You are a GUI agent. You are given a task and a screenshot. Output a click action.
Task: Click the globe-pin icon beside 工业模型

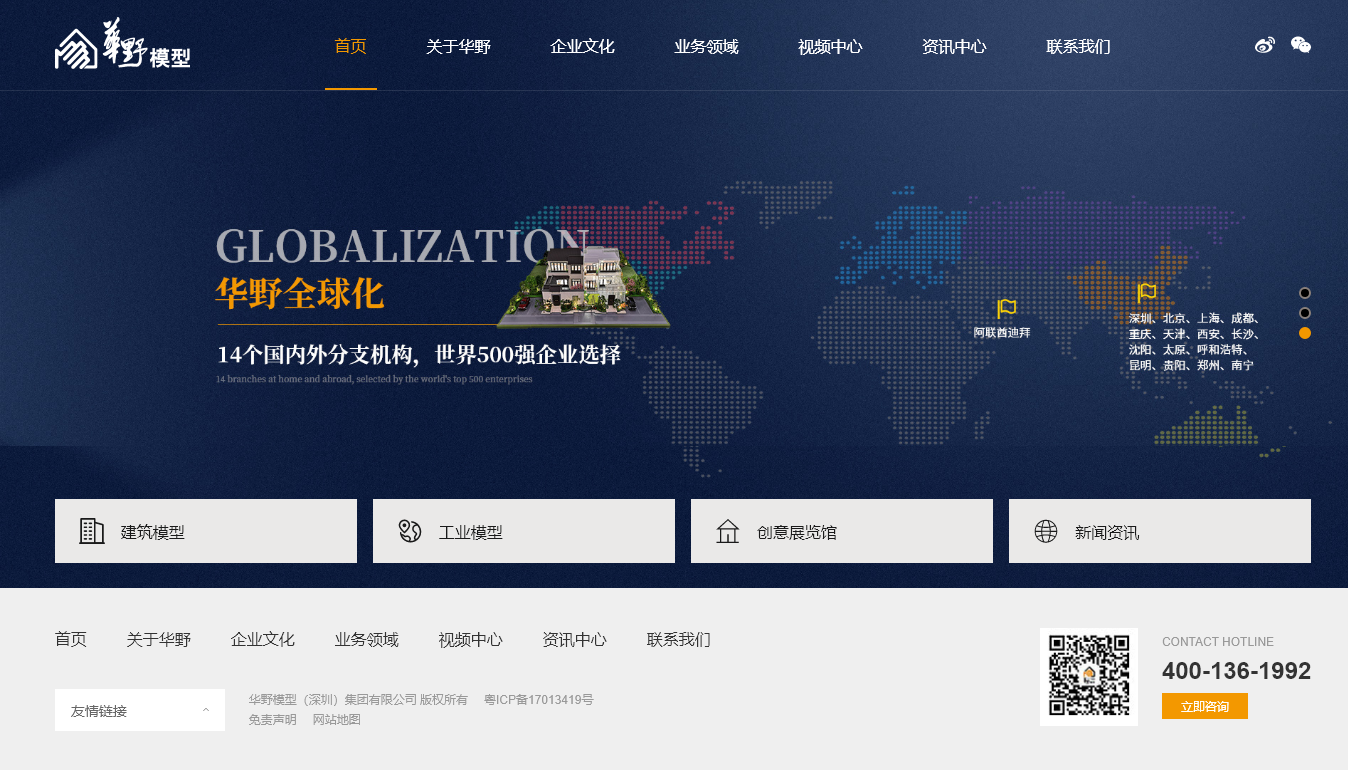tap(409, 531)
